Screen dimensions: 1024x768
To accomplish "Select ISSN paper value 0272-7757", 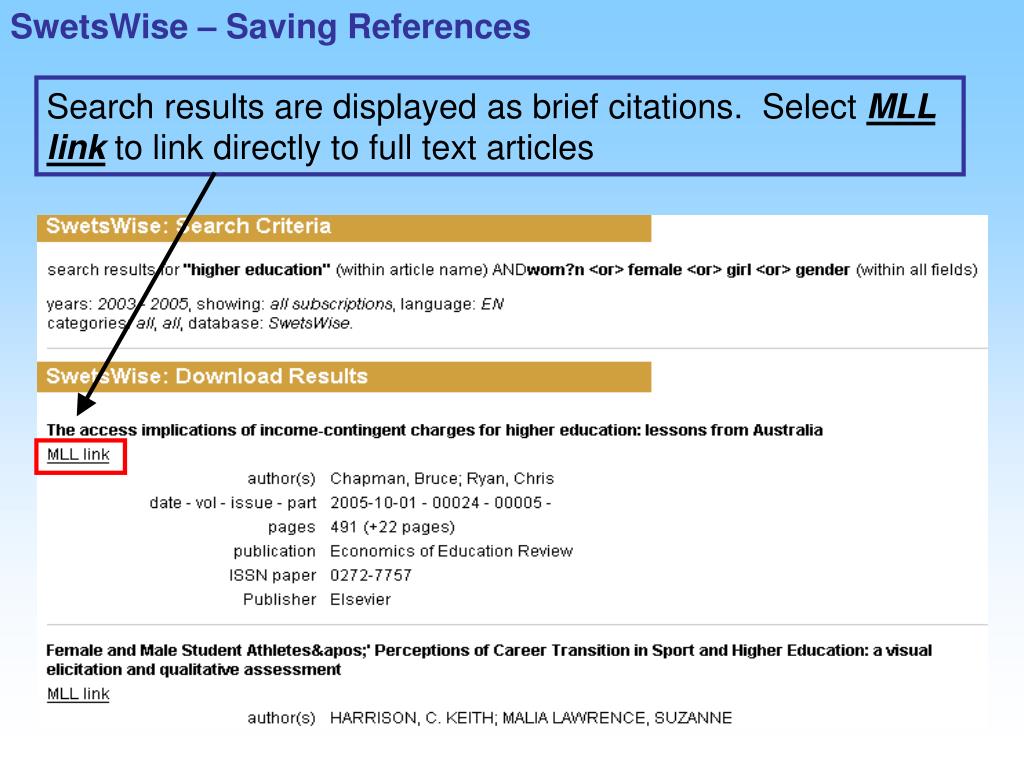I will point(371,575).
